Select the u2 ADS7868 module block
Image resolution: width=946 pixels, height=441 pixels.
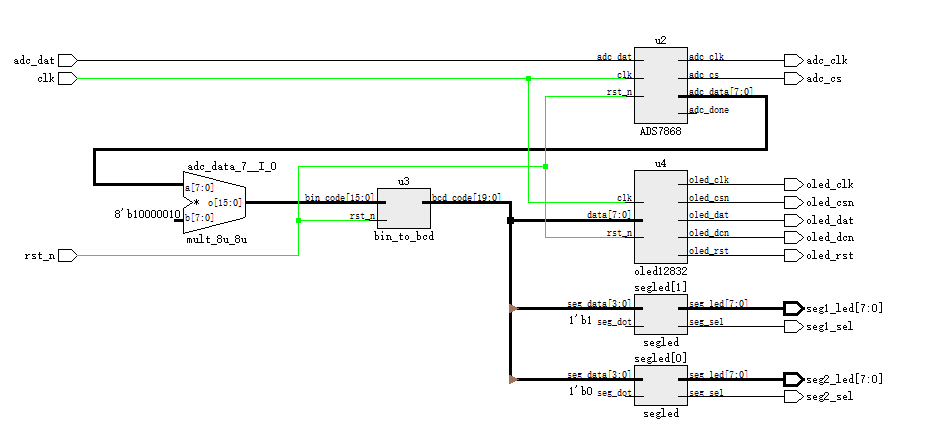pyautogui.click(x=661, y=85)
